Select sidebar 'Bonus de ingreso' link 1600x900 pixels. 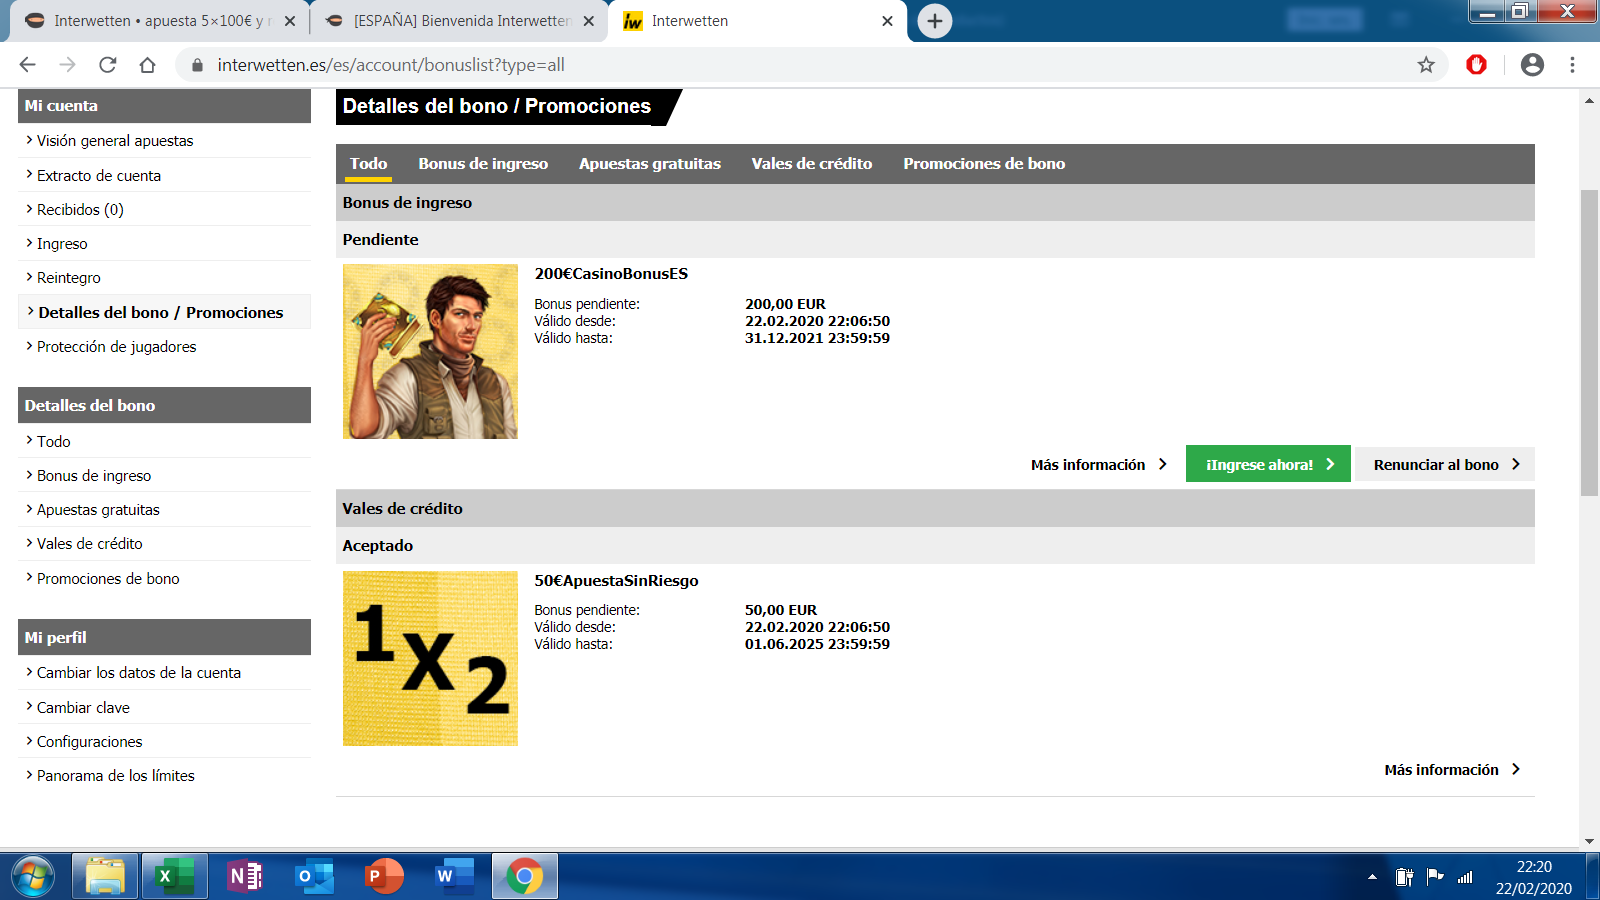(94, 476)
